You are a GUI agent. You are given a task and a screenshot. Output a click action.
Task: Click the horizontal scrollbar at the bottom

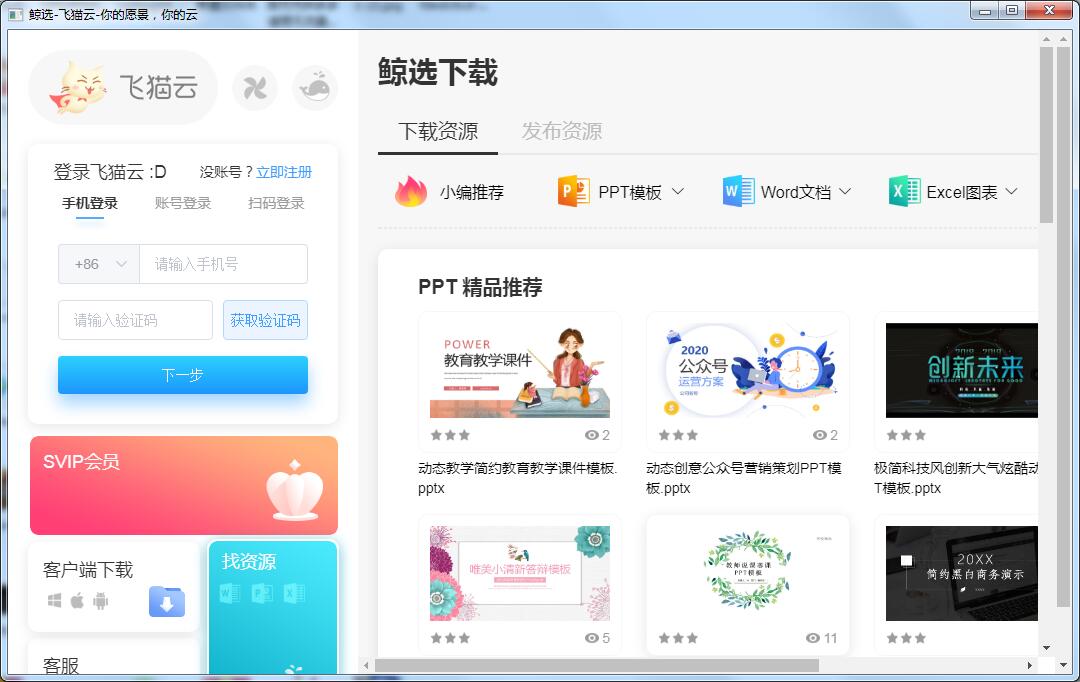tap(596, 665)
